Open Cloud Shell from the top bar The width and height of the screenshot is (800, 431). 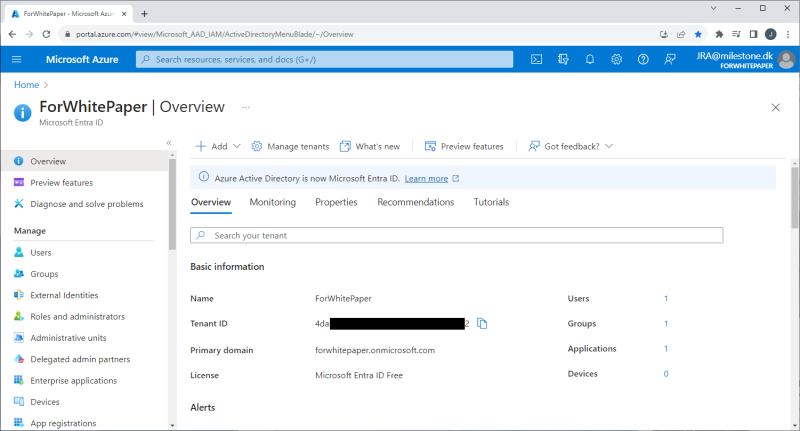point(537,59)
